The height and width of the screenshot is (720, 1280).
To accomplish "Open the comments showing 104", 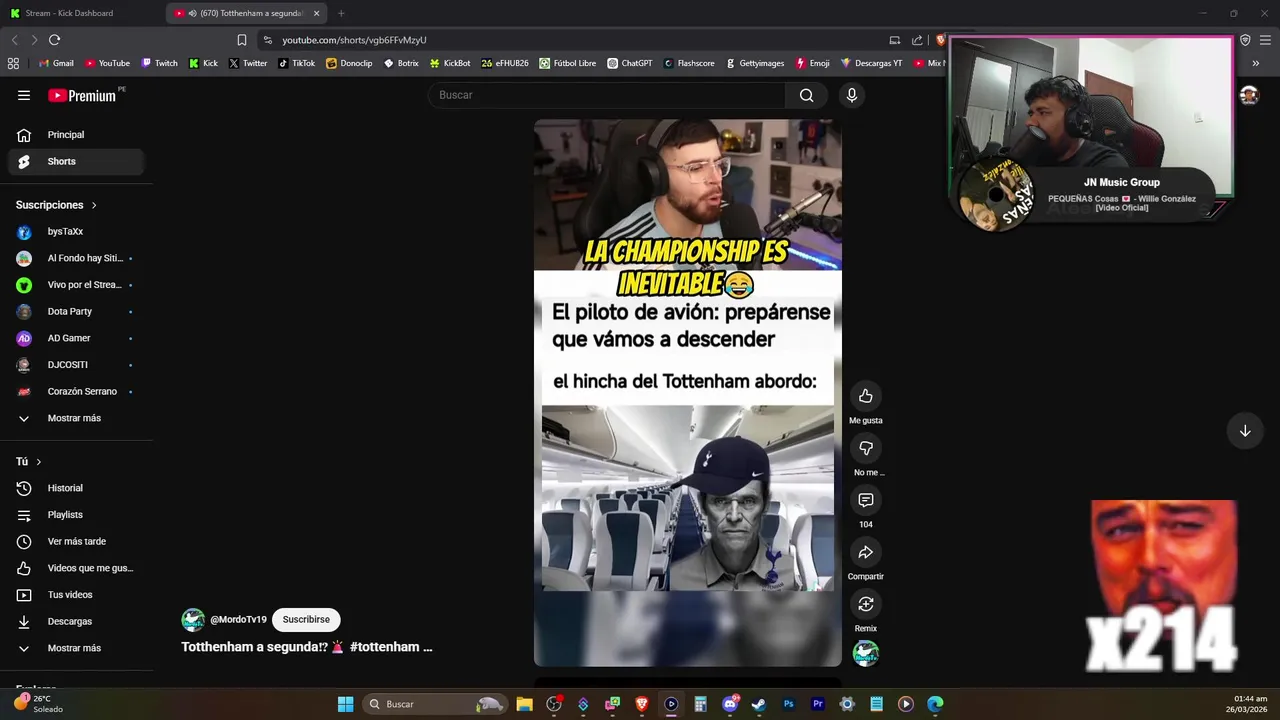I will coord(866,500).
